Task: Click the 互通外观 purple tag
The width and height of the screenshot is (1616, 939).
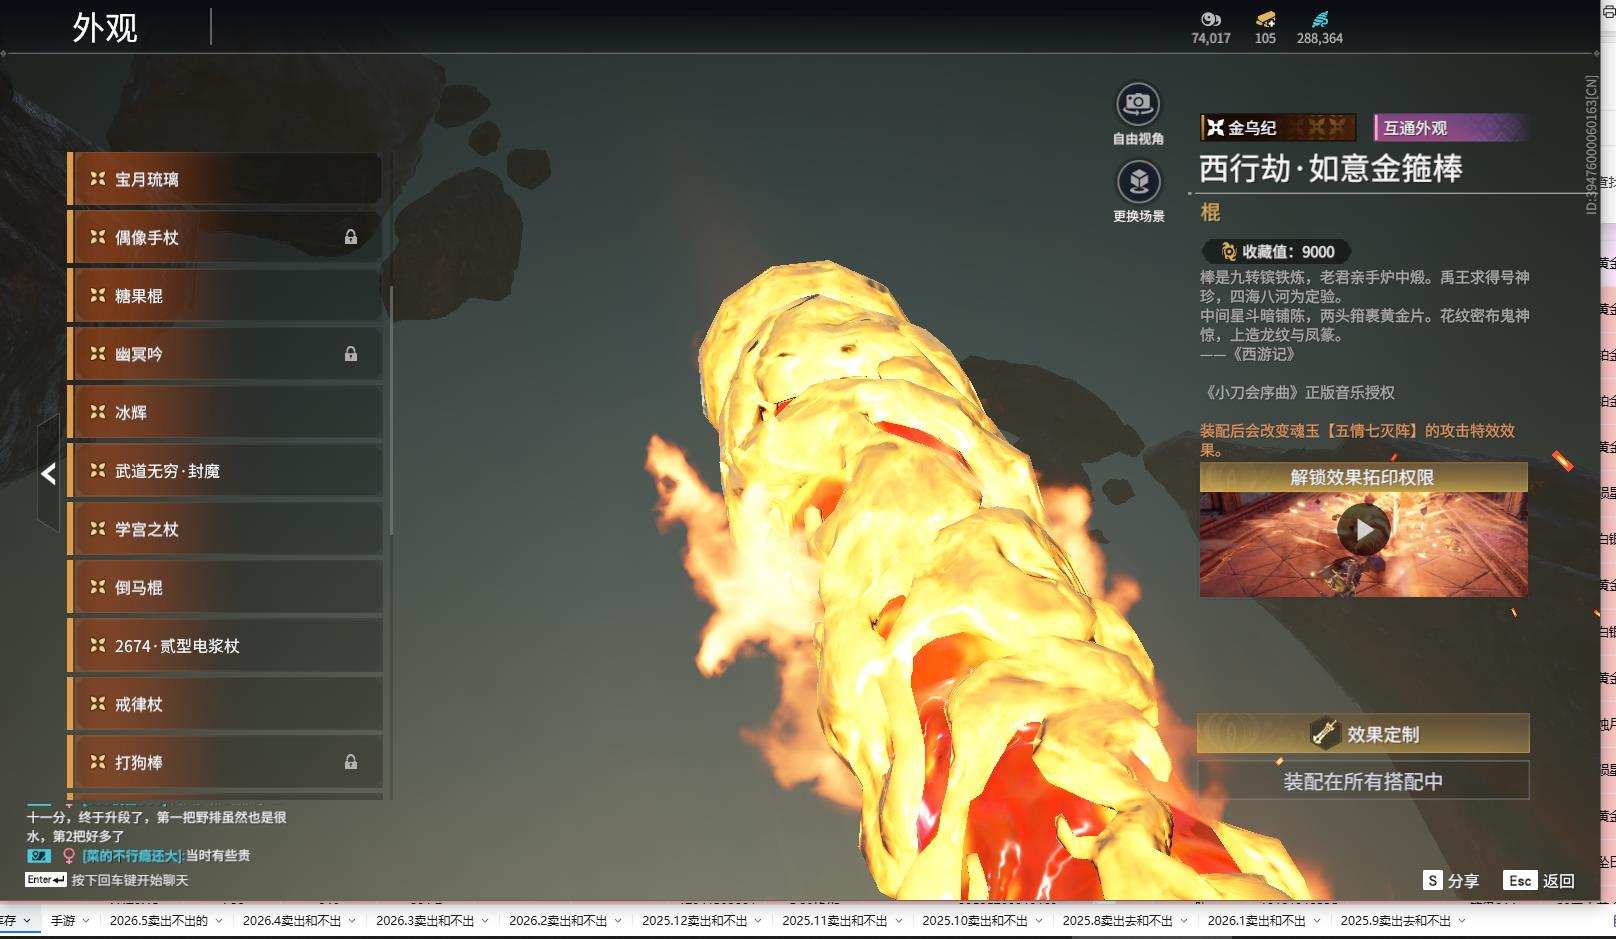Action: [1450, 127]
